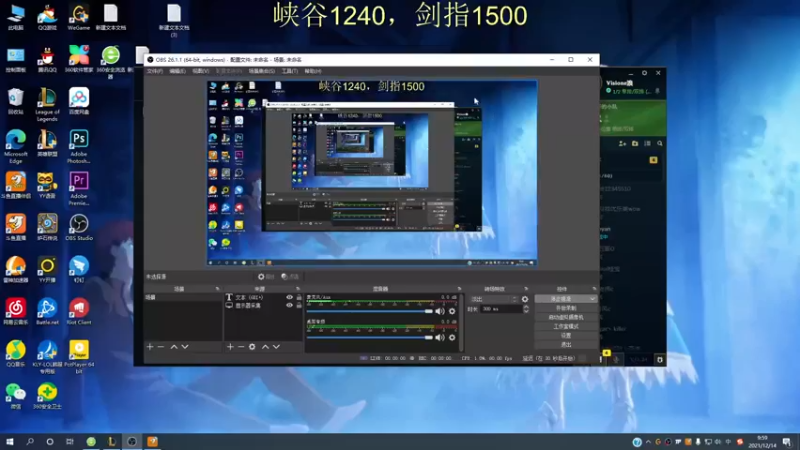The image size is (800, 450).
Task: Open the 麦克风/Aux audio settings gear
Action: pos(452,311)
